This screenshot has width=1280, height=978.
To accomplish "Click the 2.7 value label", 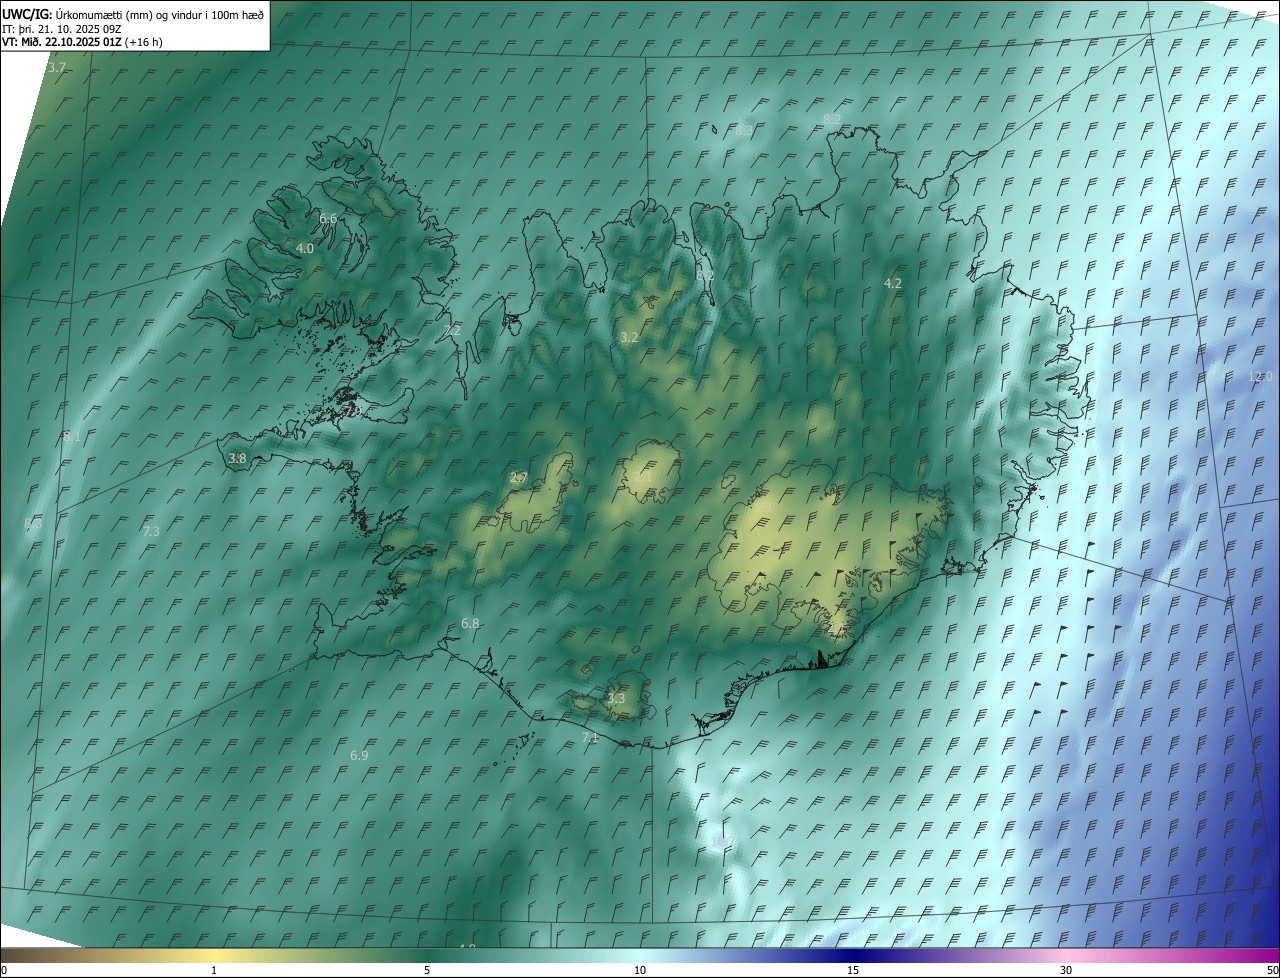I will point(518,478).
